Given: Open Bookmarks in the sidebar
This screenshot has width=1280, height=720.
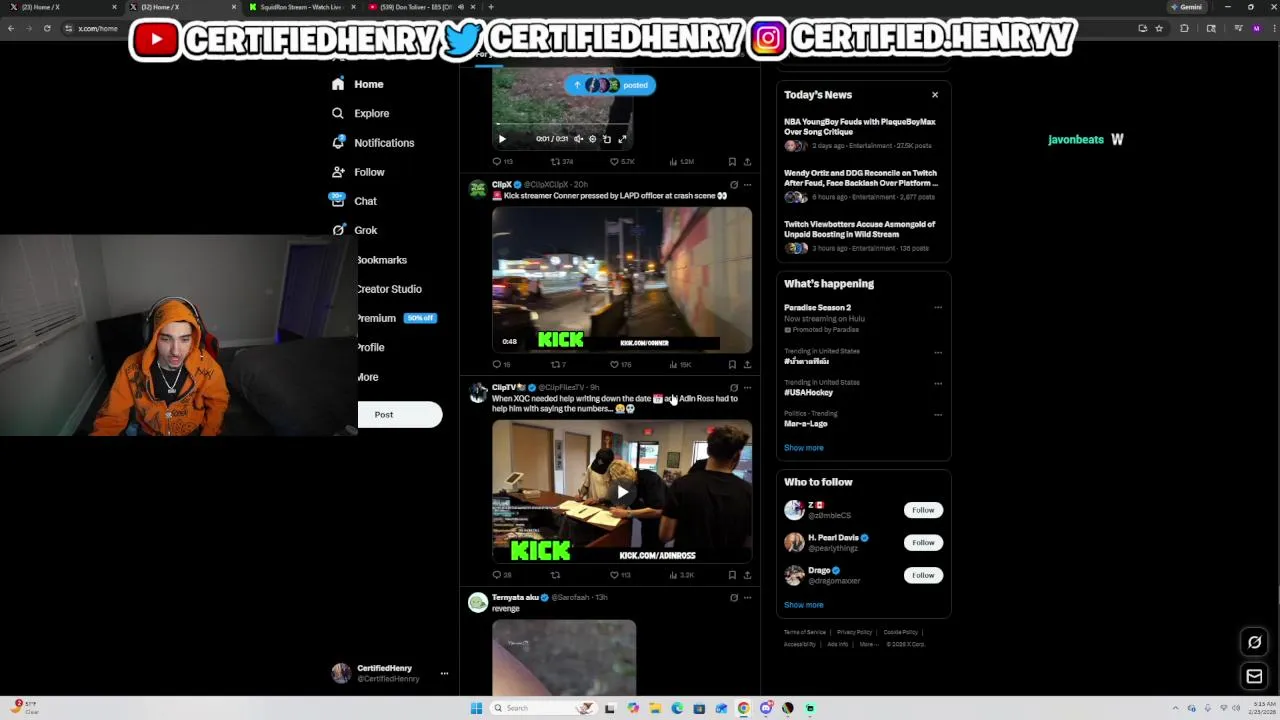Looking at the screenshot, I should (x=382, y=260).
